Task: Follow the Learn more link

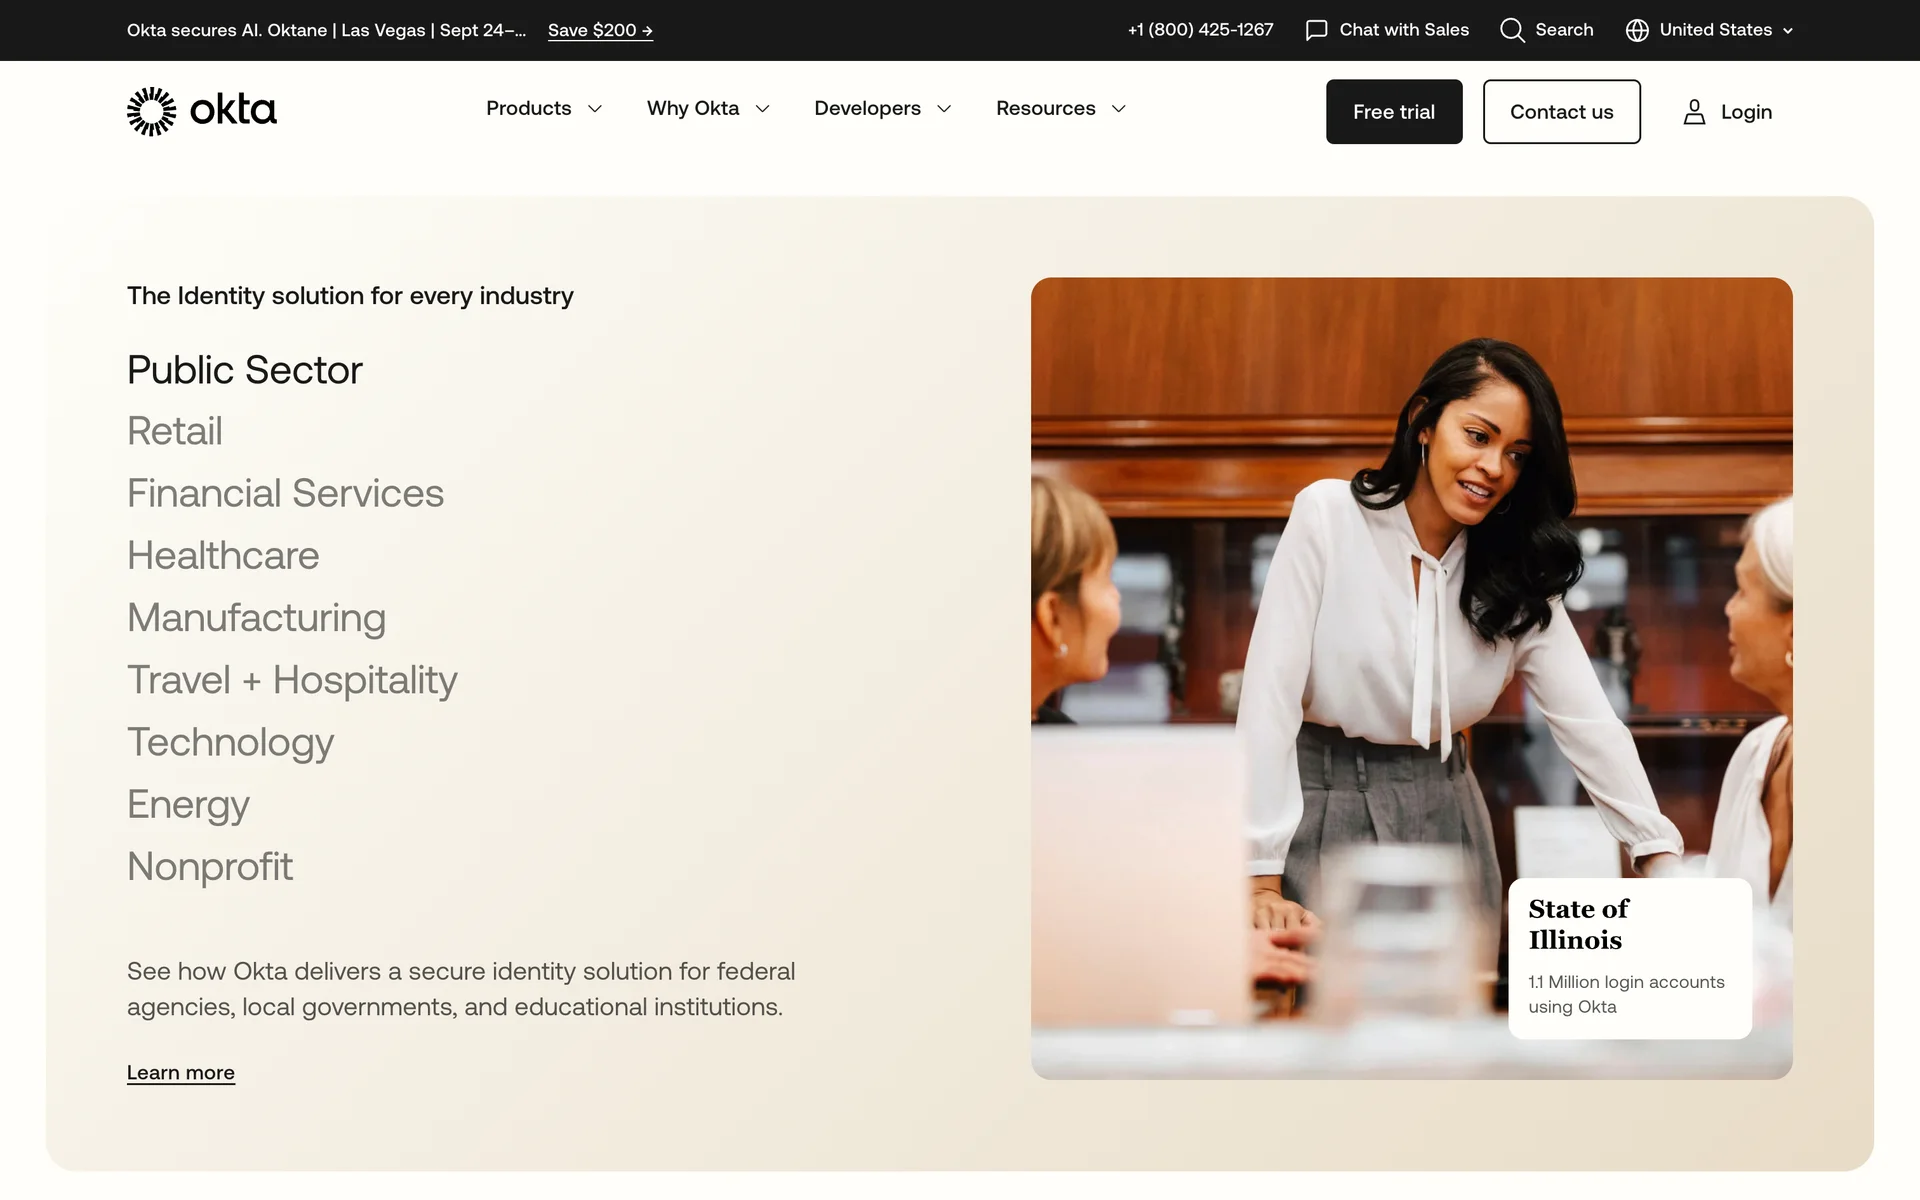Action: [x=181, y=1072]
